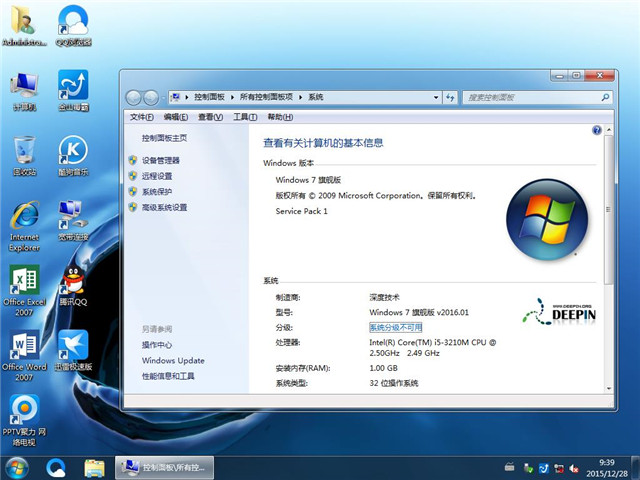Open the 查看(V) menu
This screenshot has width=640, height=480.
[x=210, y=117]
